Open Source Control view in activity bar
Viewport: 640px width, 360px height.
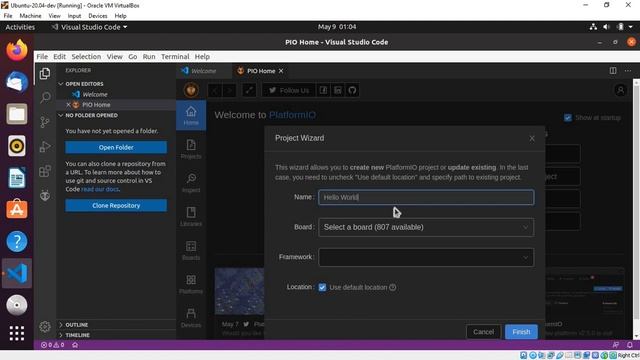pyautogui.click(x=45, y=122)
